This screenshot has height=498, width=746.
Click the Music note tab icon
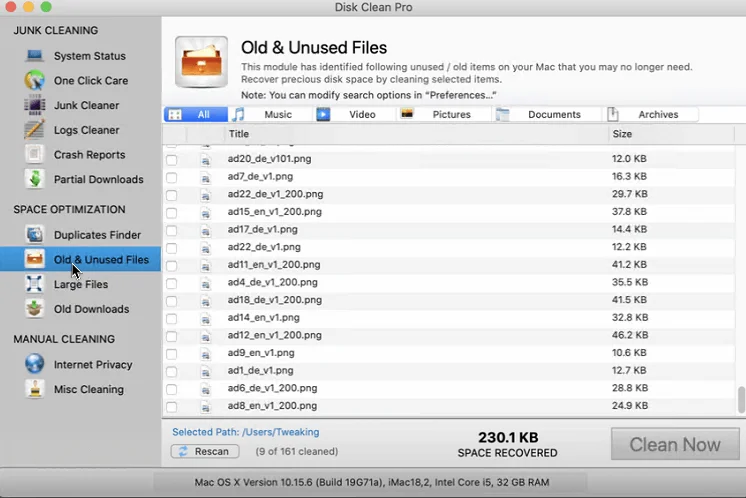238,114
